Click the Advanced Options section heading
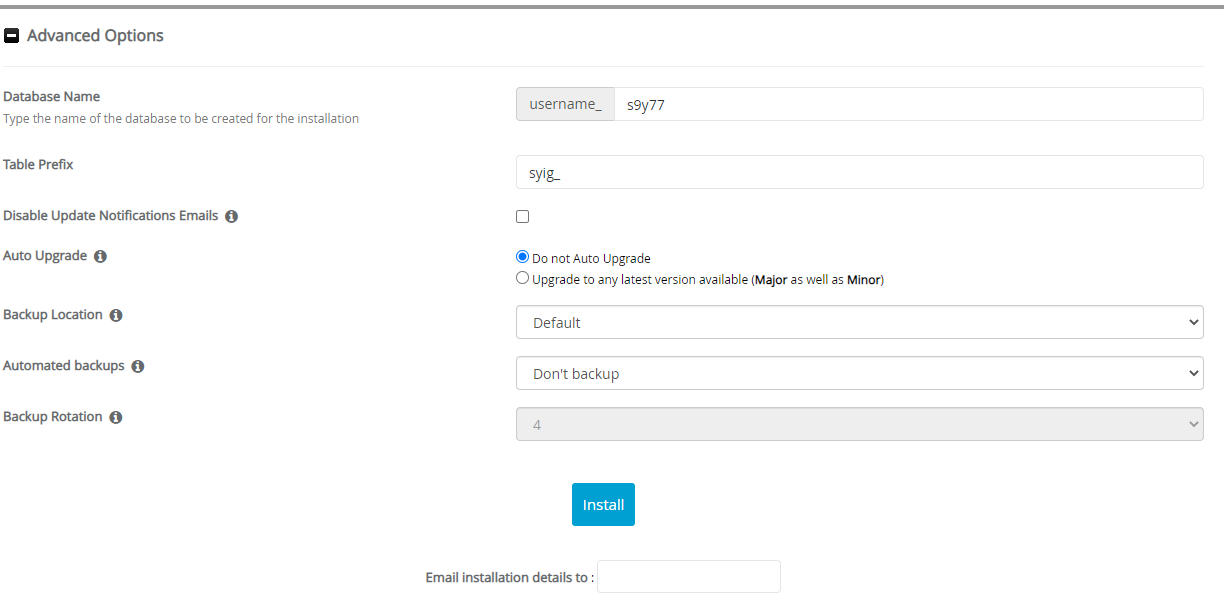This screenshot has width=1231, height=616. pyautogui.click(x=95, y=36)
